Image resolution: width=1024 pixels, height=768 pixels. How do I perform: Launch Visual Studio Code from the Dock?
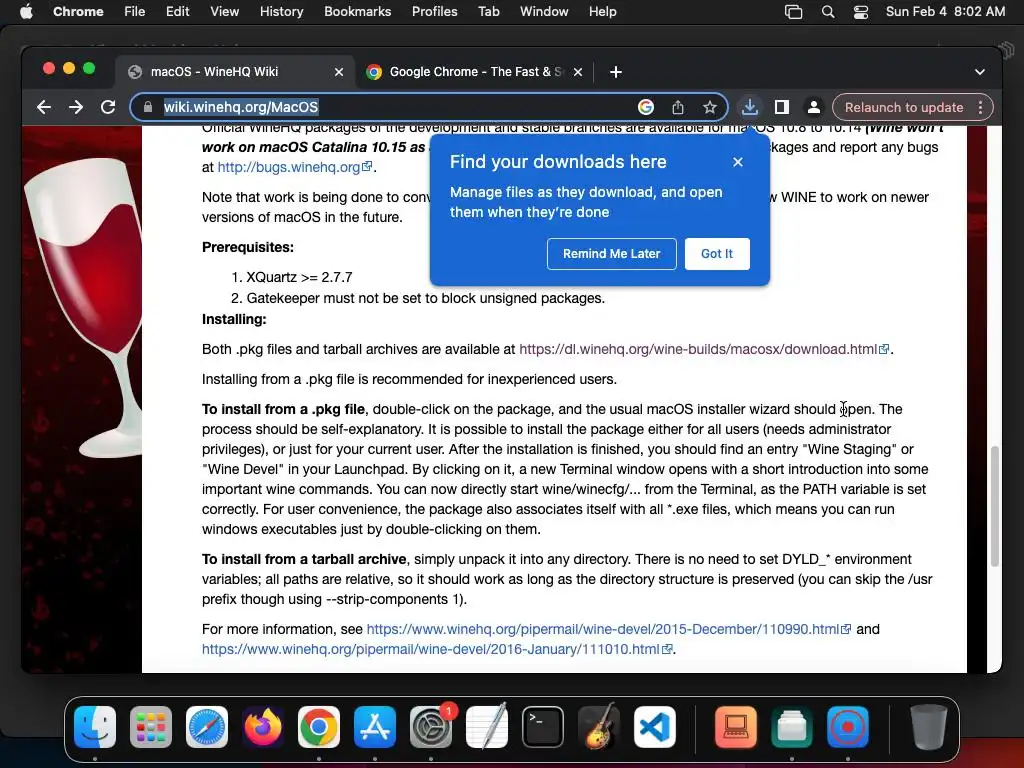[655, 727]
